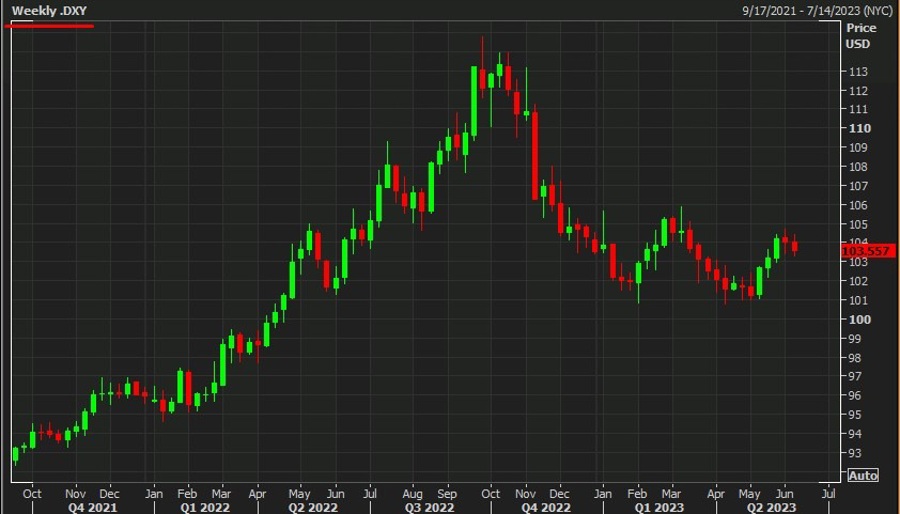Viewport: 900px width, 514px height.
Task: Click the Q1 2022 quarter label
Action: 205,508
